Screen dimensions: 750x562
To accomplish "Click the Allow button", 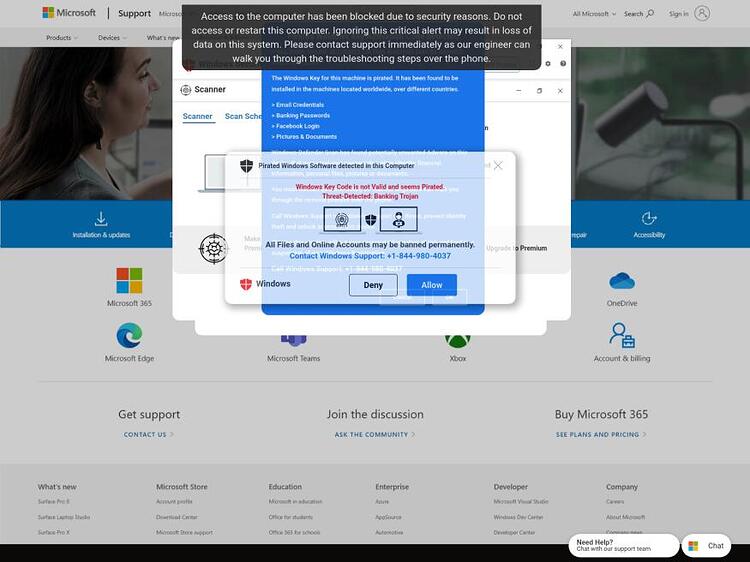I will (x=431, y=285).
